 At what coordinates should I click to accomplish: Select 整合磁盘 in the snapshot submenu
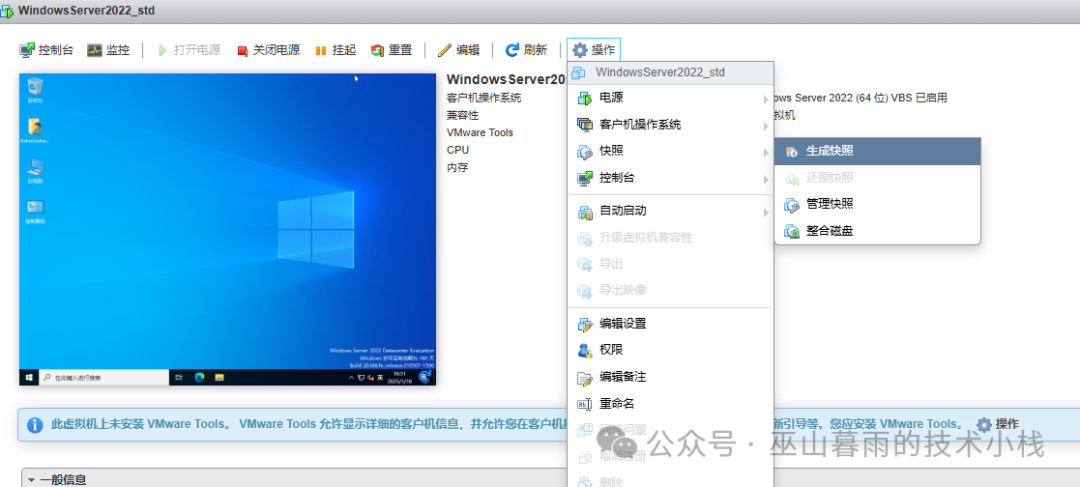830,231
